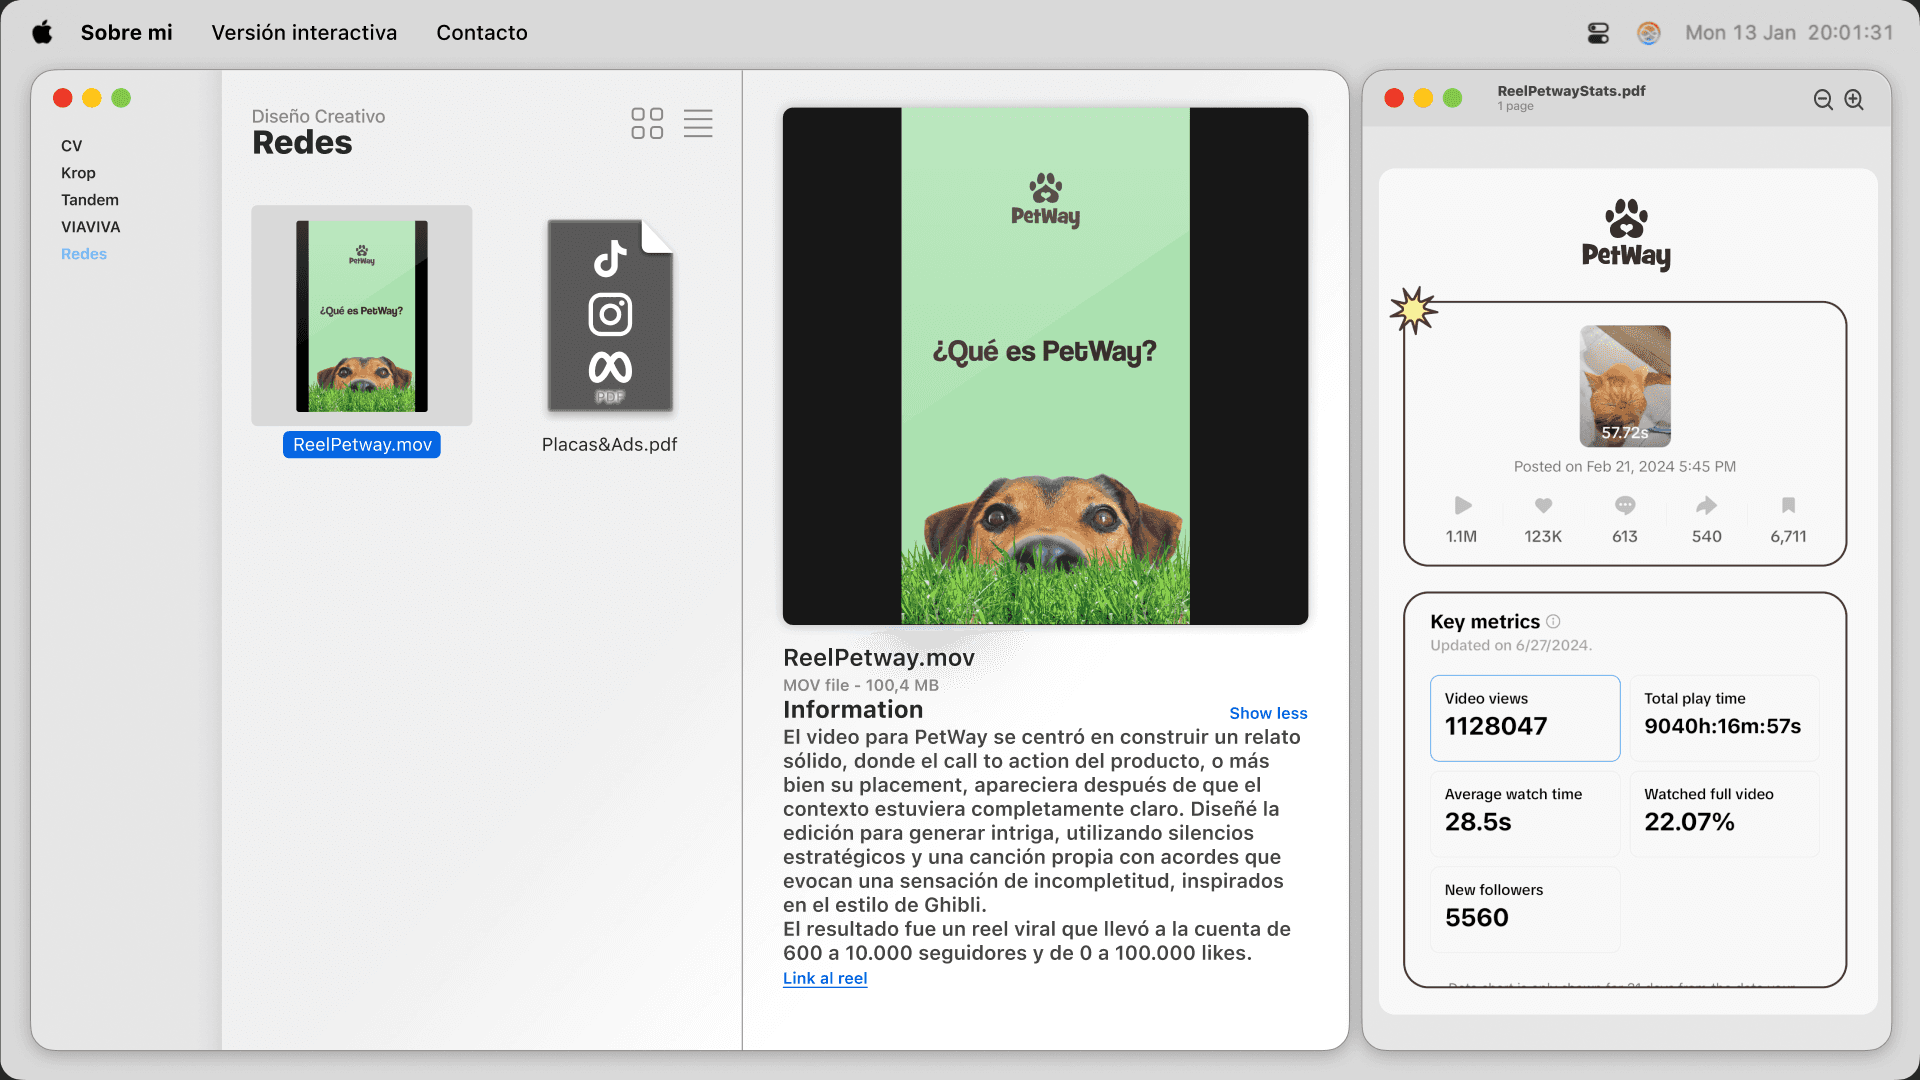This screenshot has height=1080, width=1920.
Task: Click the cat video thumbnail in stats
Action: pos(1624,386)
